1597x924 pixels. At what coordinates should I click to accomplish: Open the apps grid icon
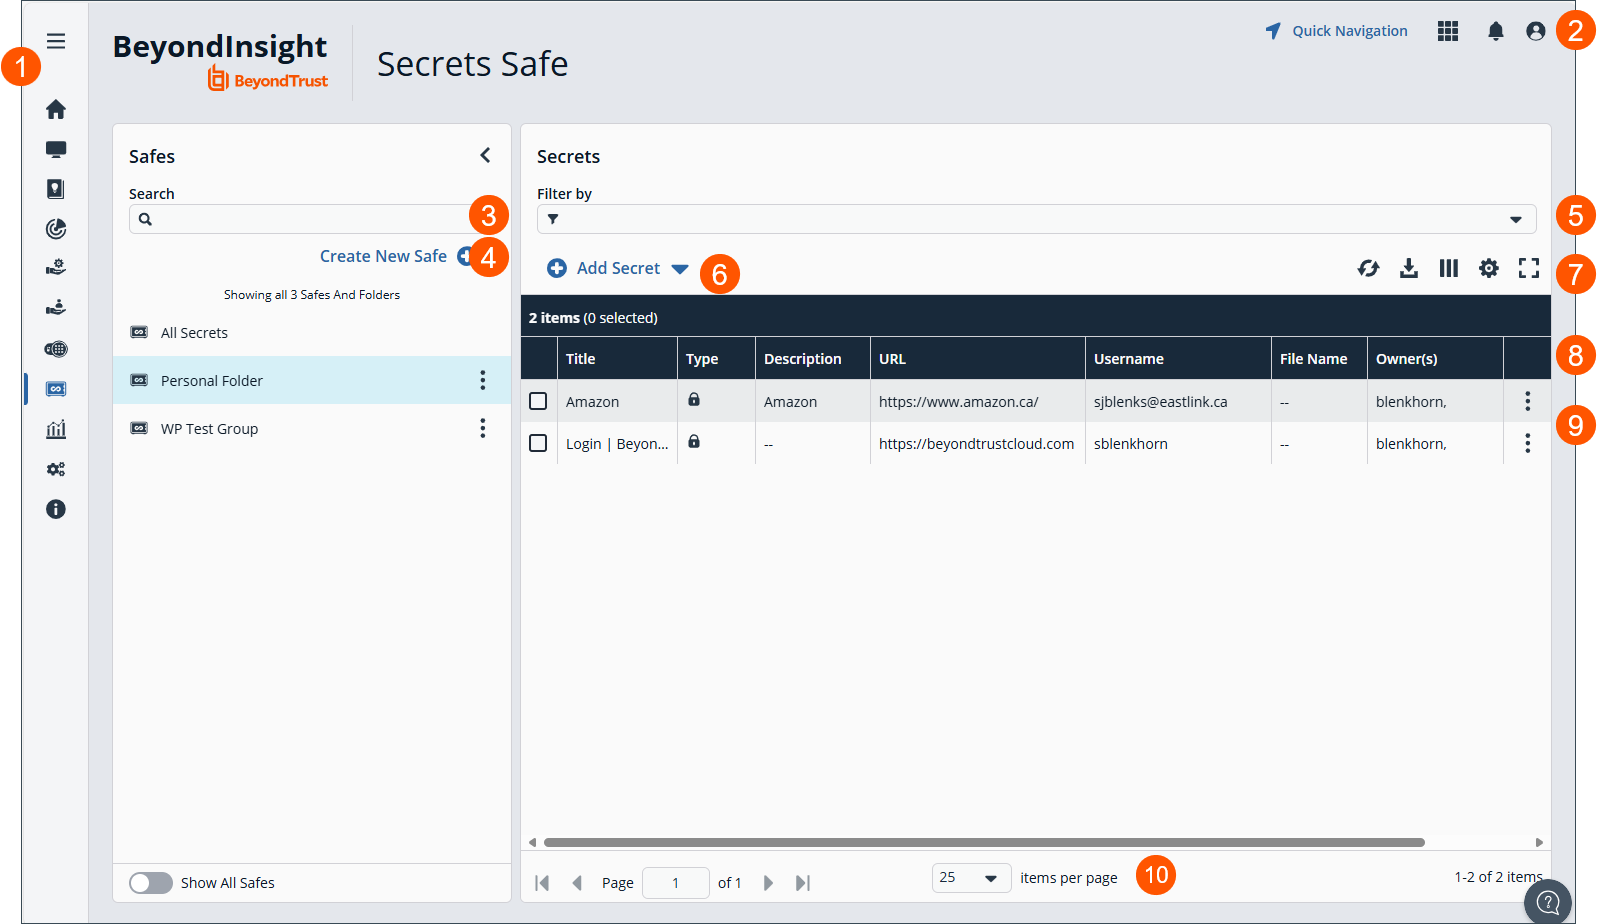(x=1448, y=31)
